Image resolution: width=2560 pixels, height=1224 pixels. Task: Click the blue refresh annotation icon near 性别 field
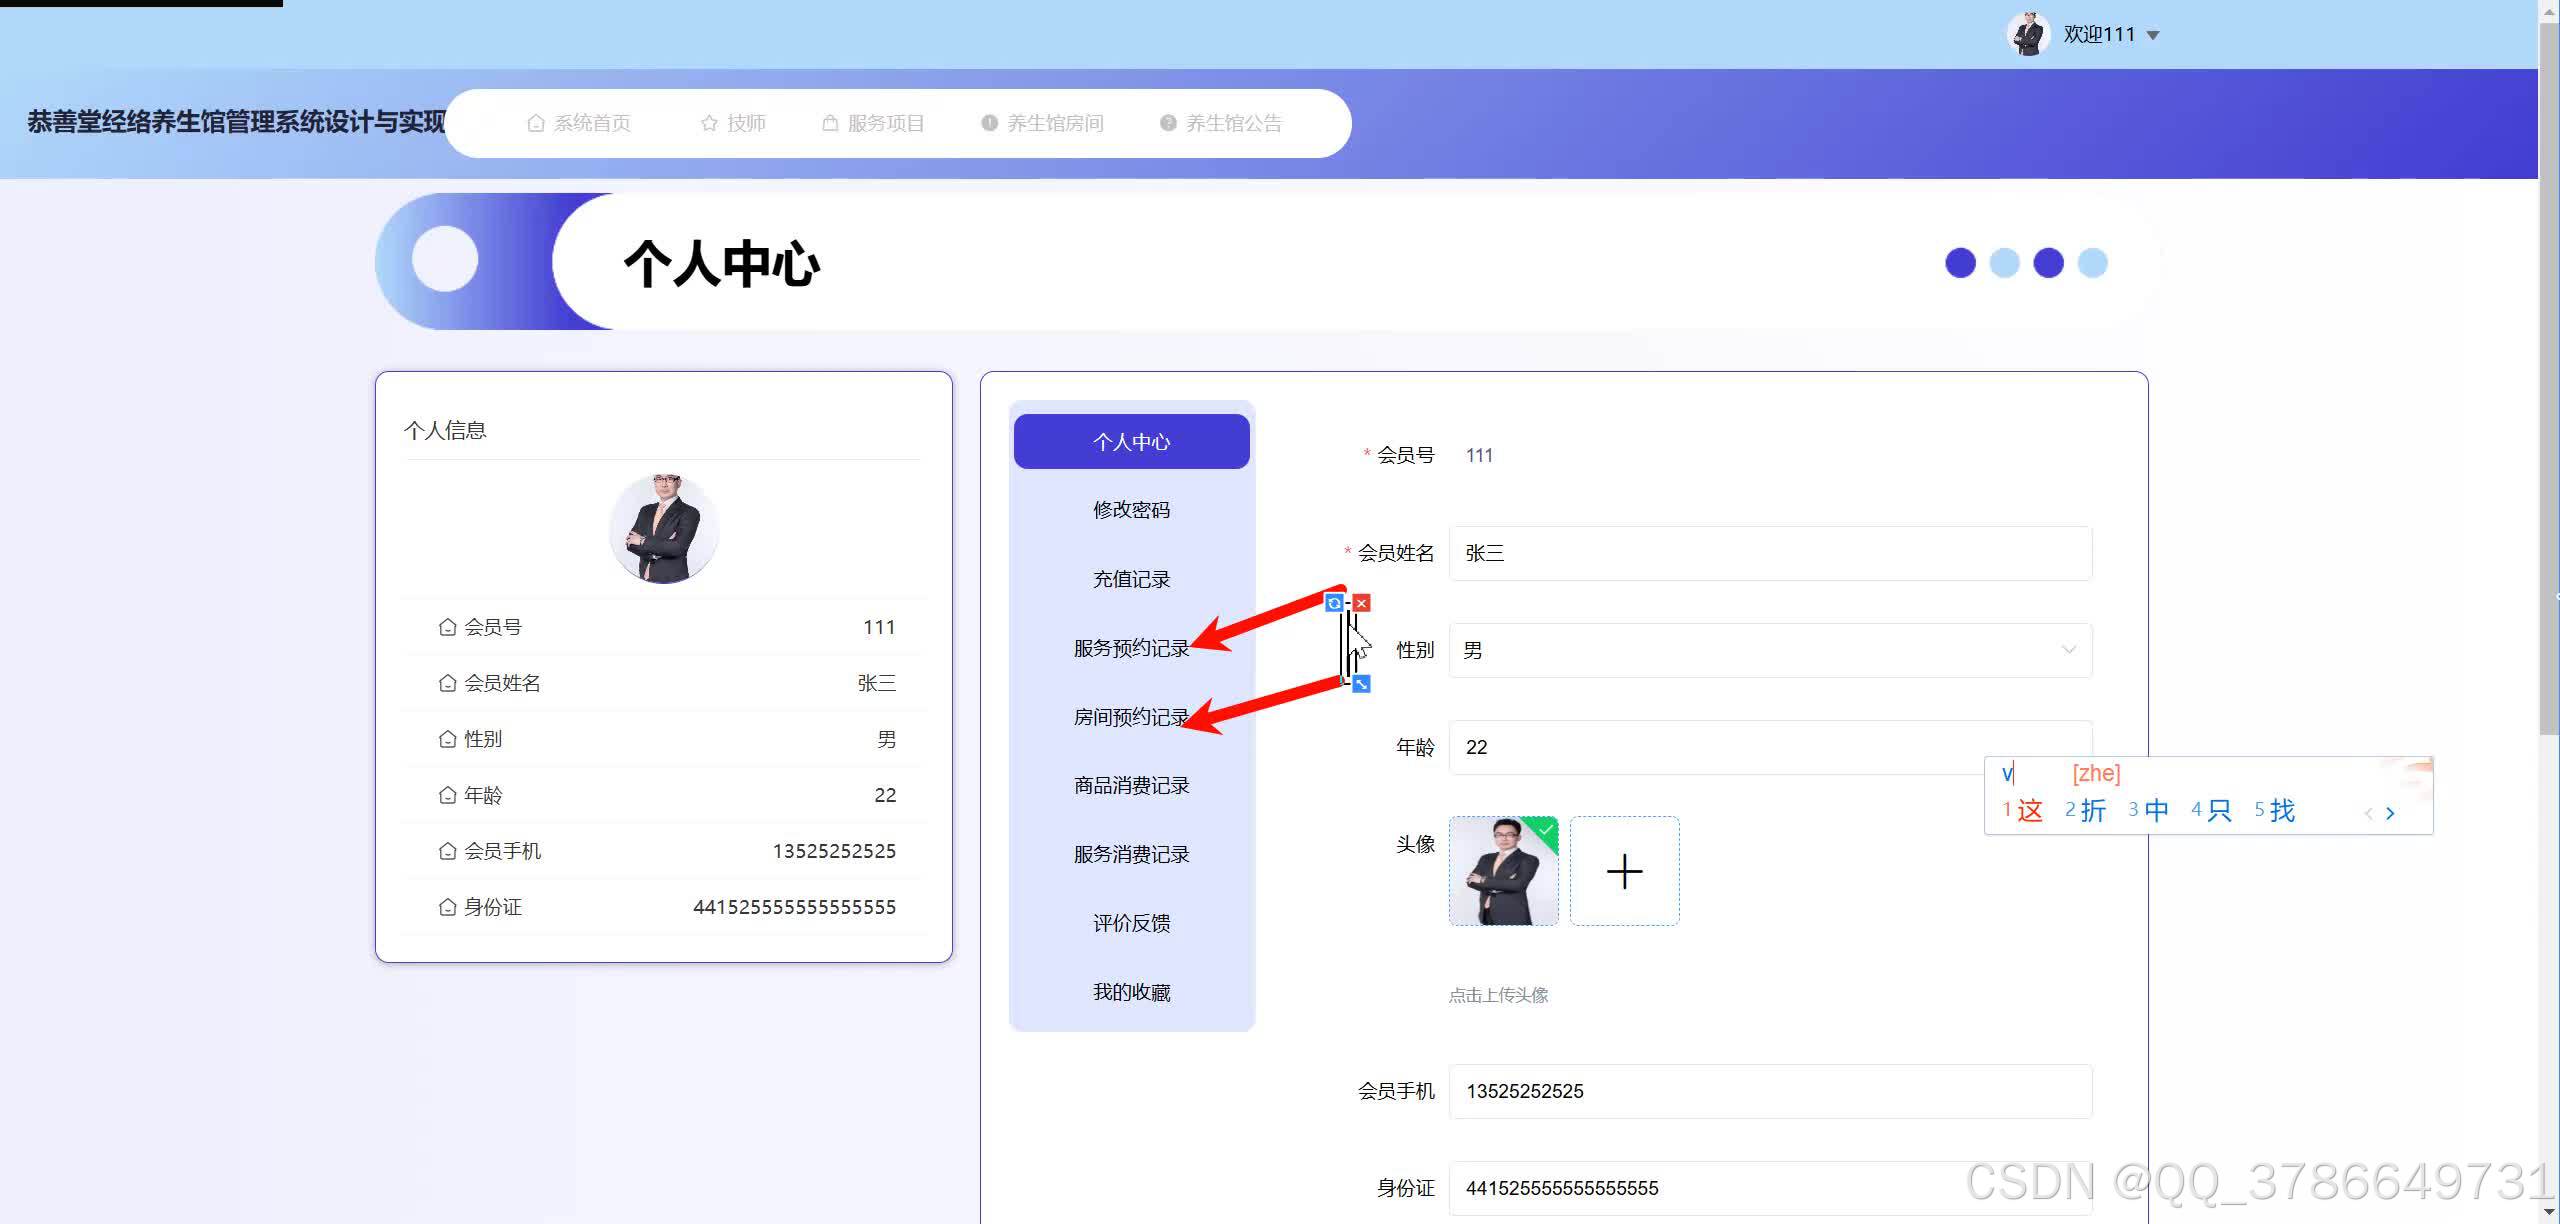click(1337, 603)
